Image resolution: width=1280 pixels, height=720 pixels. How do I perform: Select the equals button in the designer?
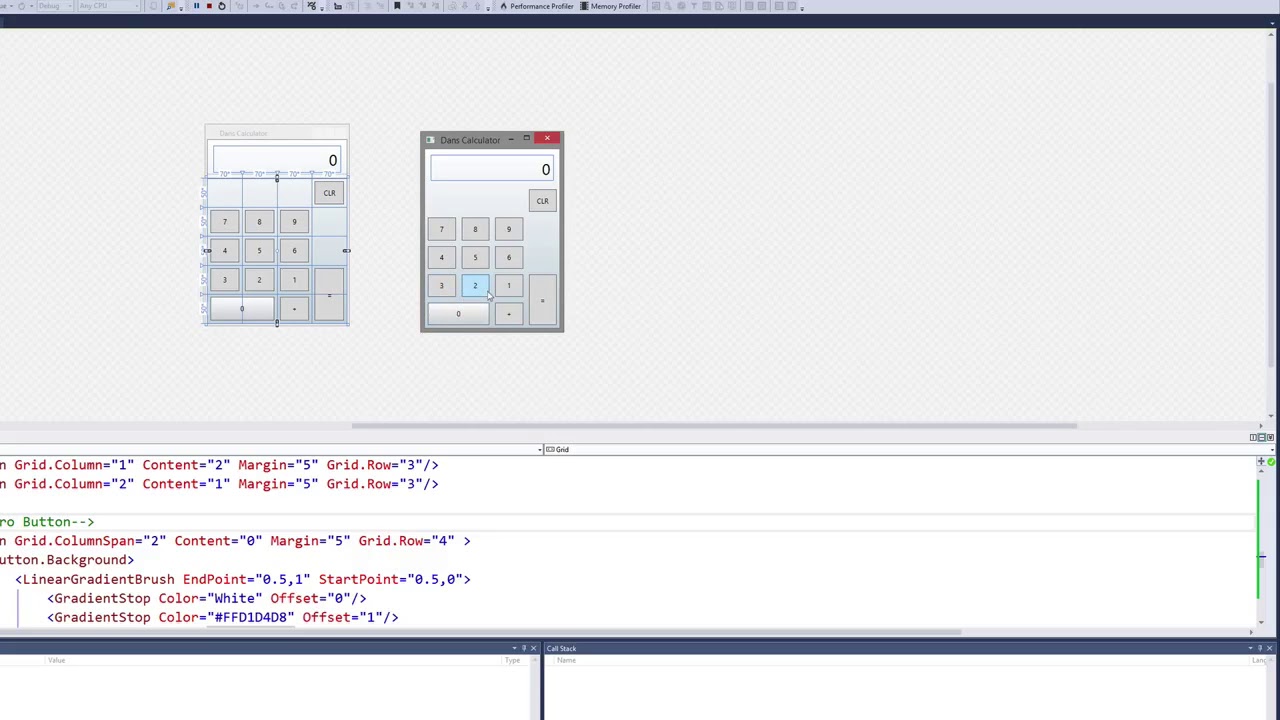[x=329, y=295]
